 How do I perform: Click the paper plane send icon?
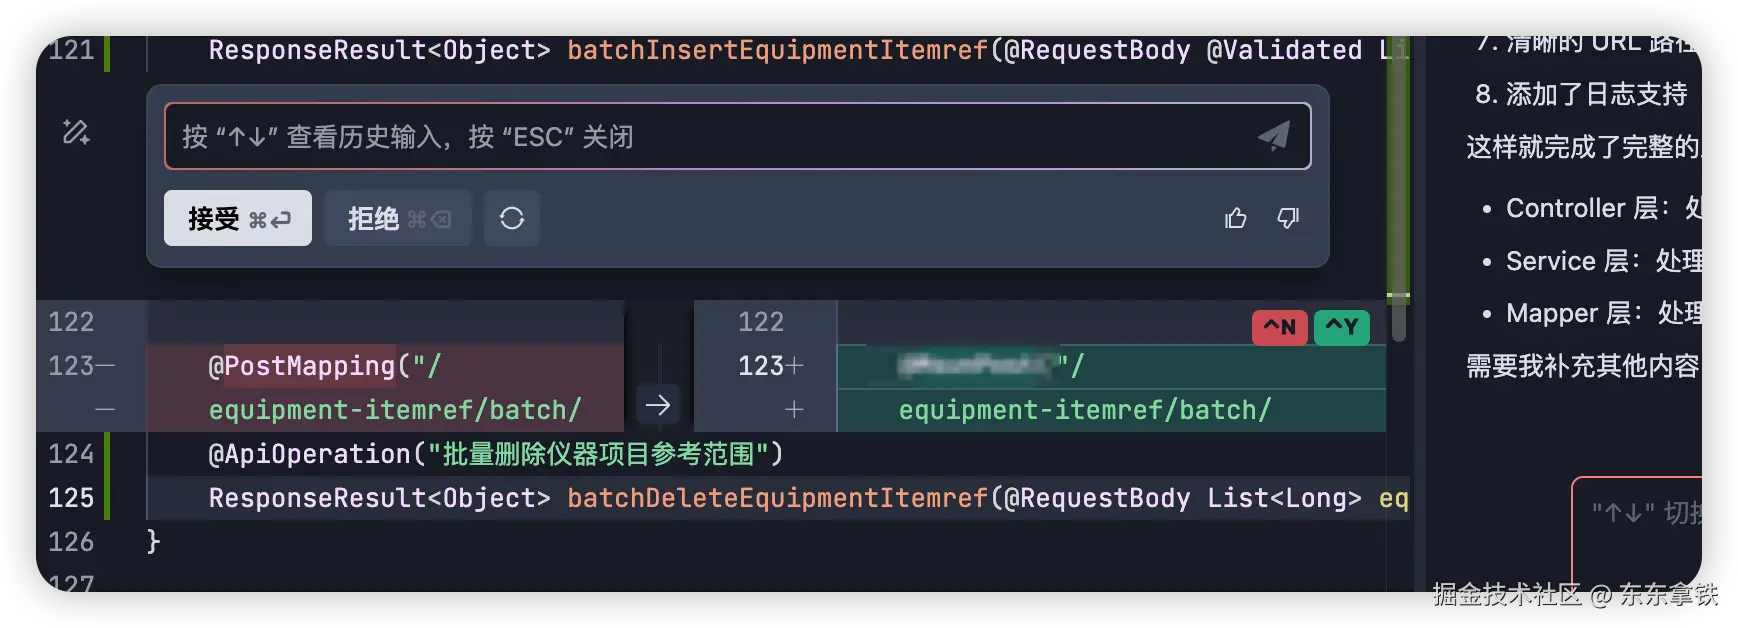(1272, 135)
